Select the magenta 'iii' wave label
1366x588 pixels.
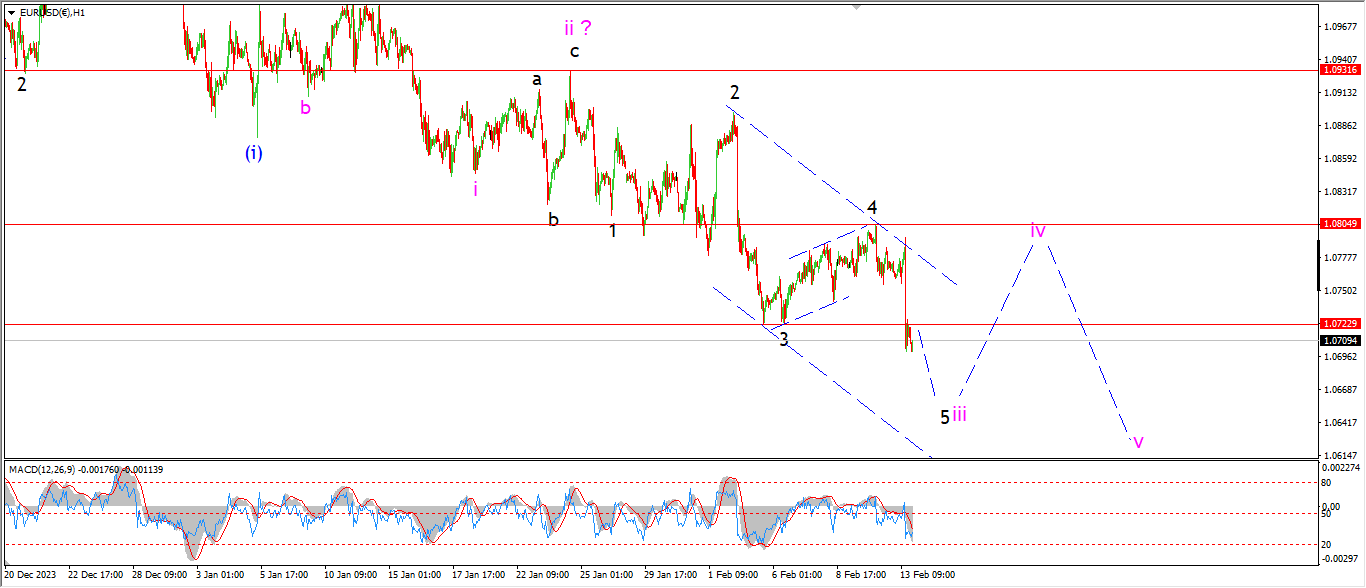pos(959,415)
